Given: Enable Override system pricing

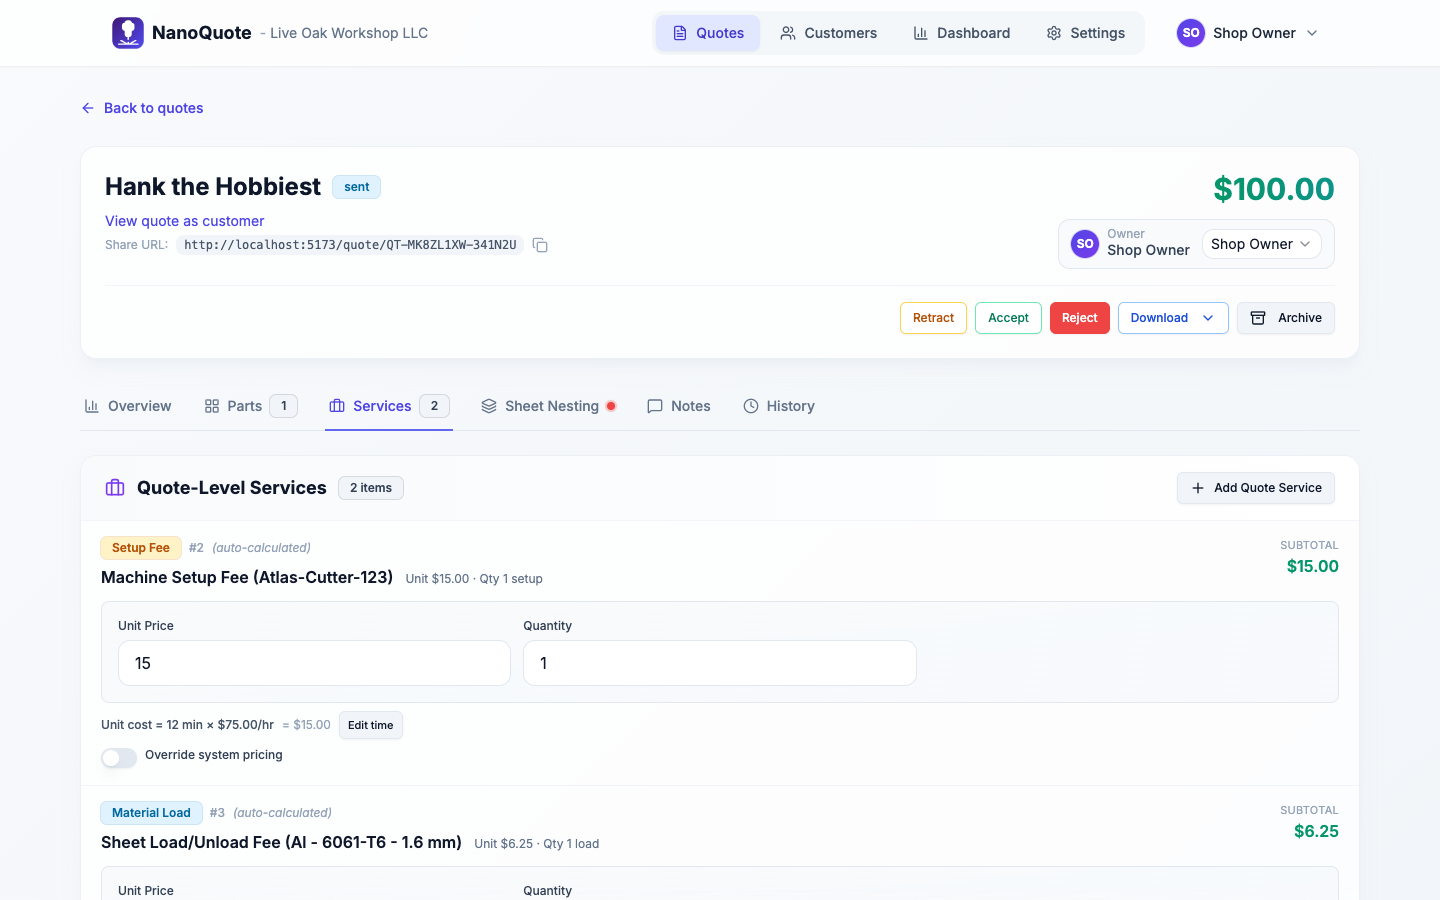Looking at the screenshot, I should tap(118, 758).
